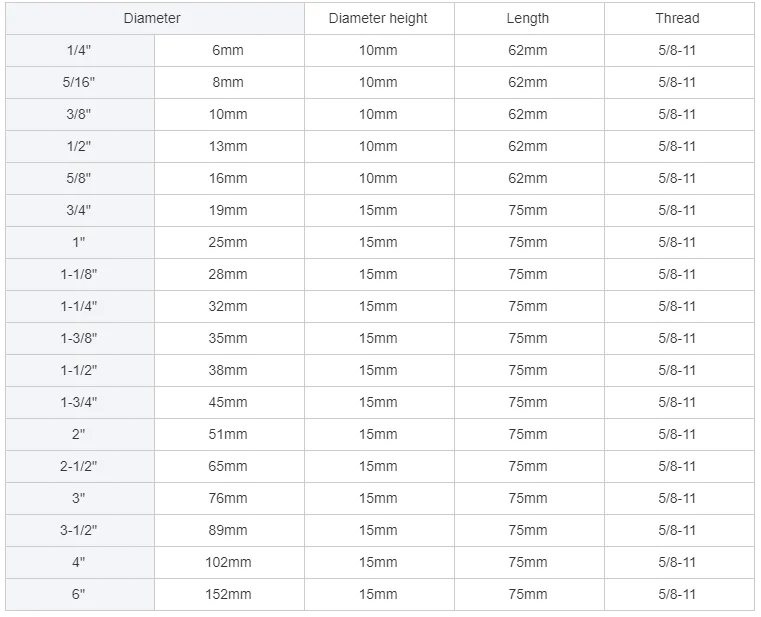Click the 5/16" diameter cell

[x=79, y=82]
